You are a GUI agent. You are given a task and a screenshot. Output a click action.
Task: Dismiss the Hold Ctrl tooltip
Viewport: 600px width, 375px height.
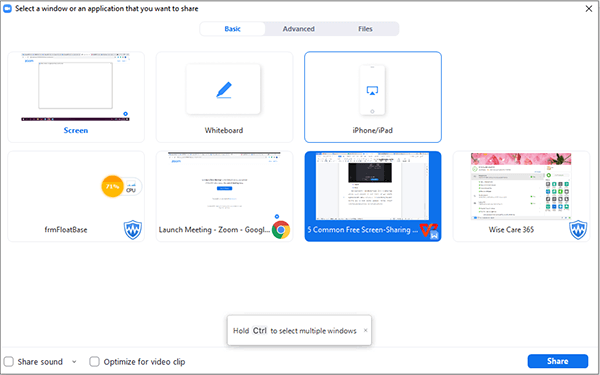[365, 330]
